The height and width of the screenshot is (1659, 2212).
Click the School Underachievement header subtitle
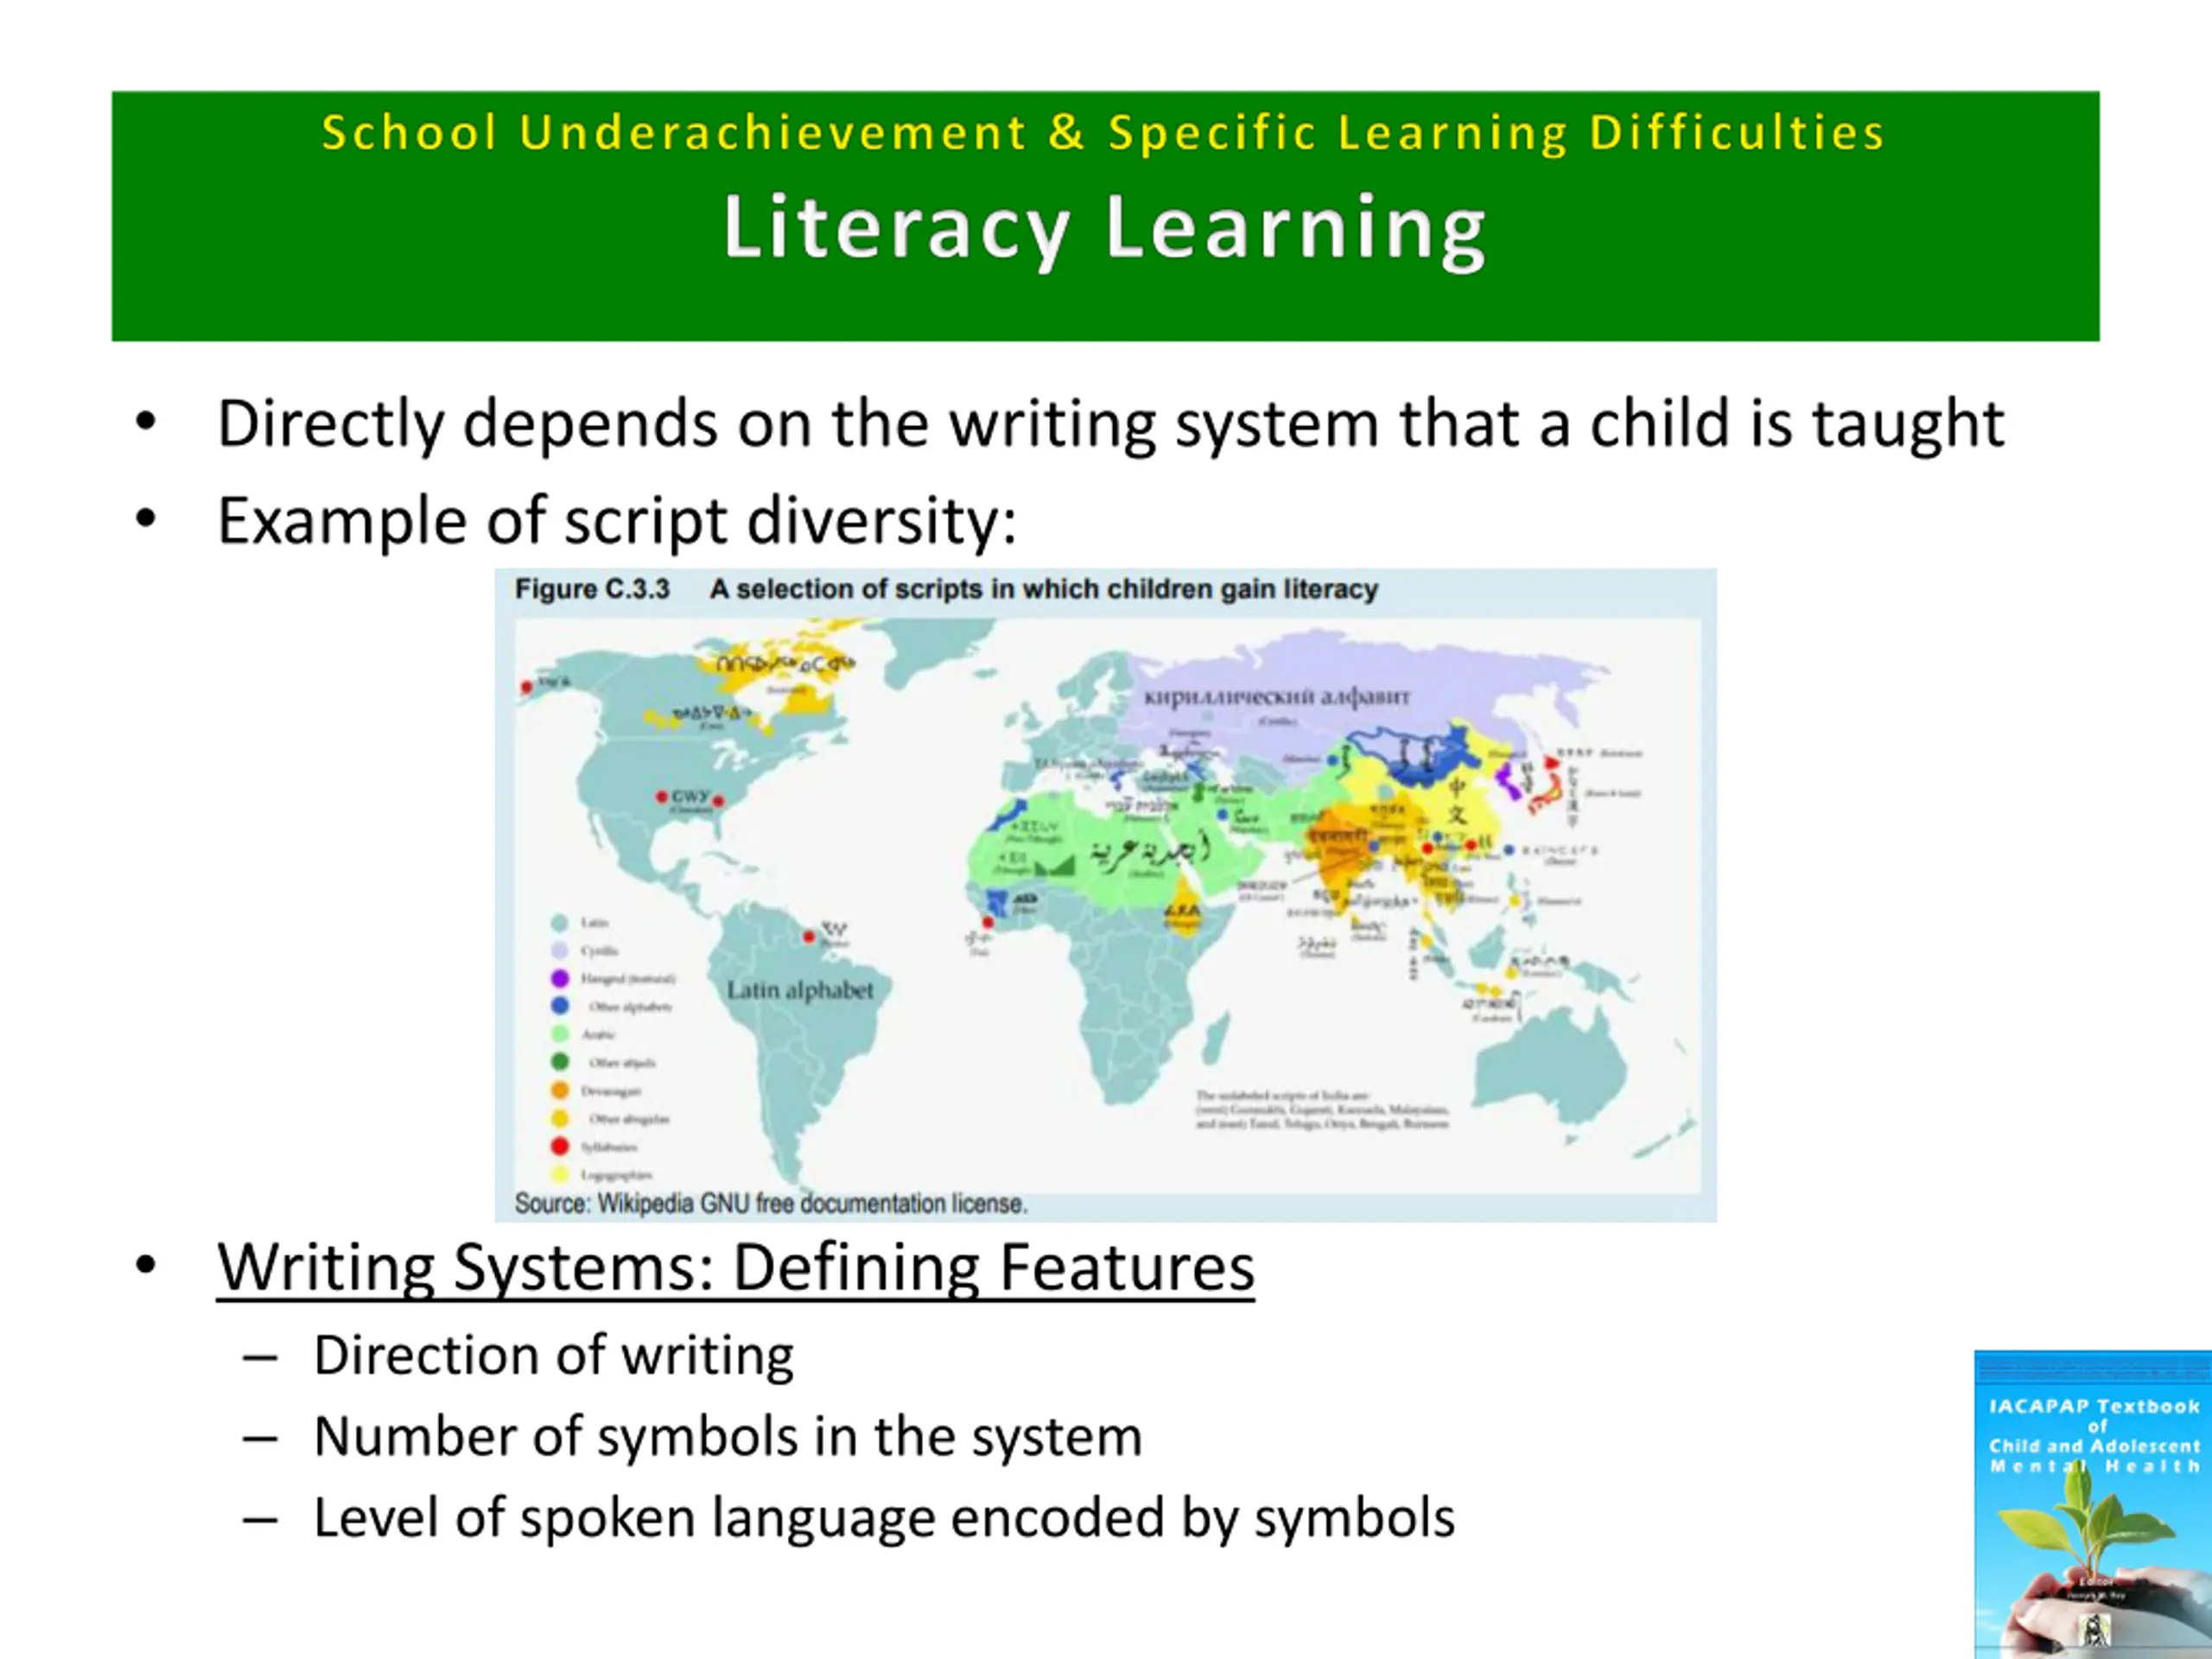click(x=1104, y=134)
